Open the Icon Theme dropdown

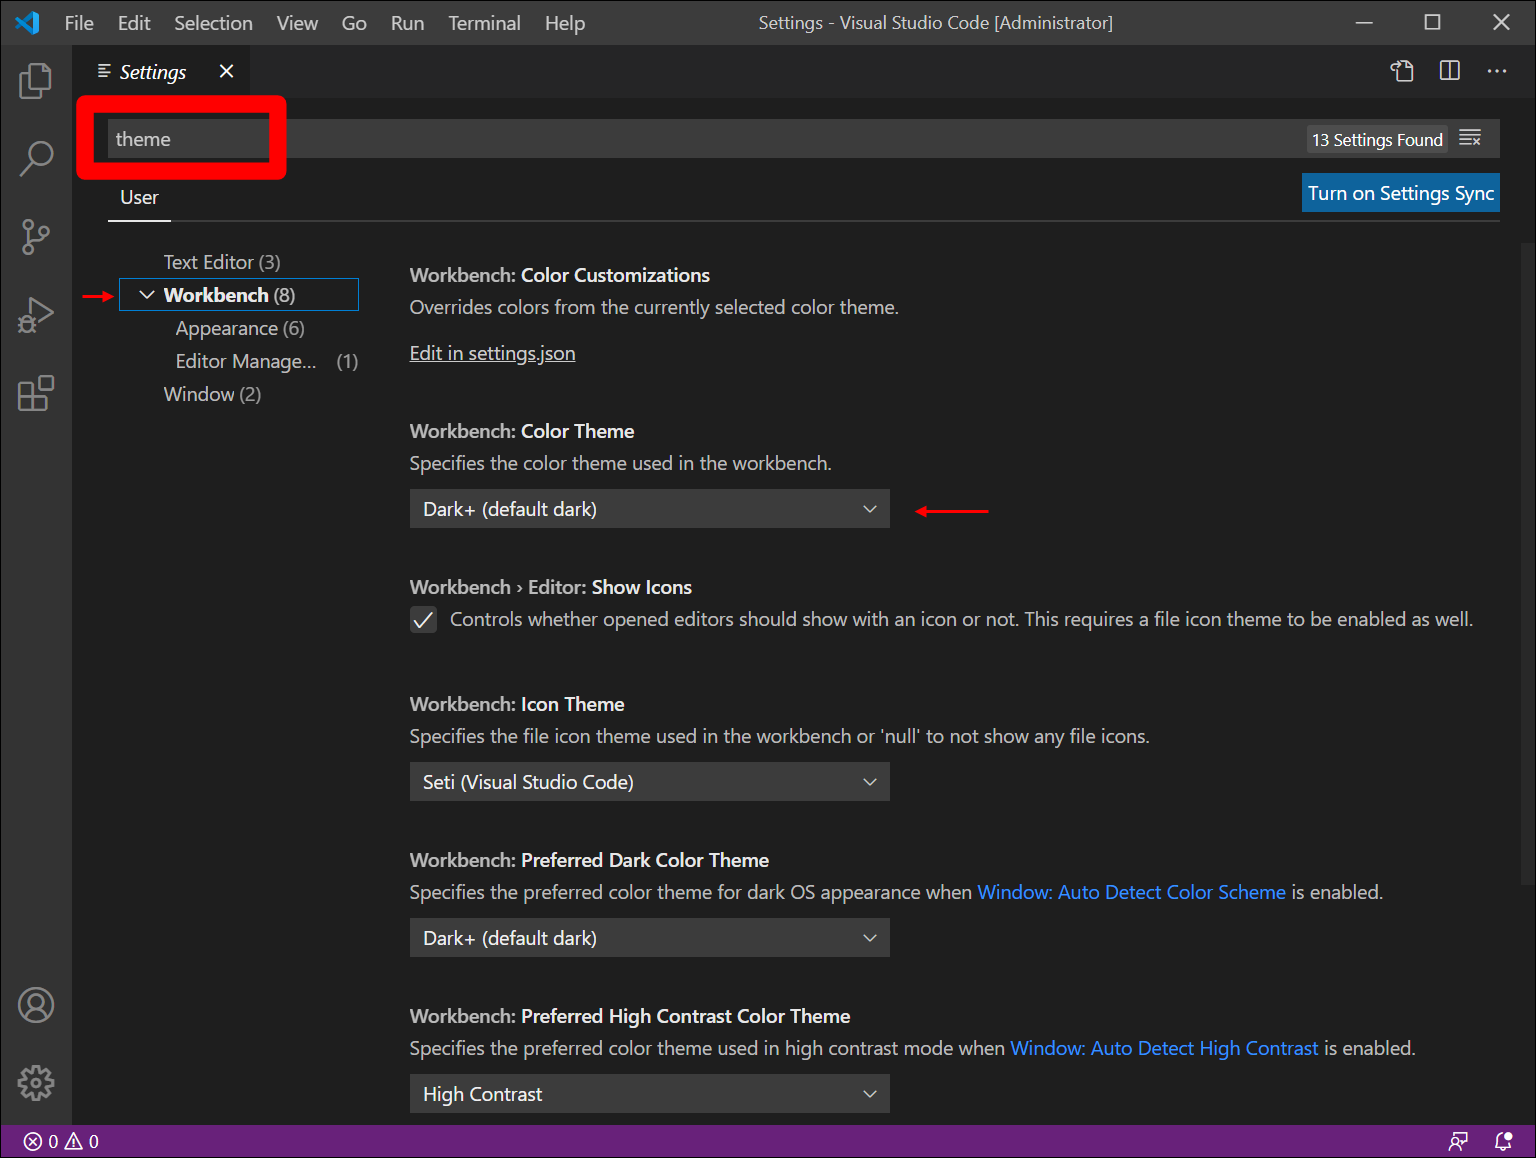click(650, 782)
